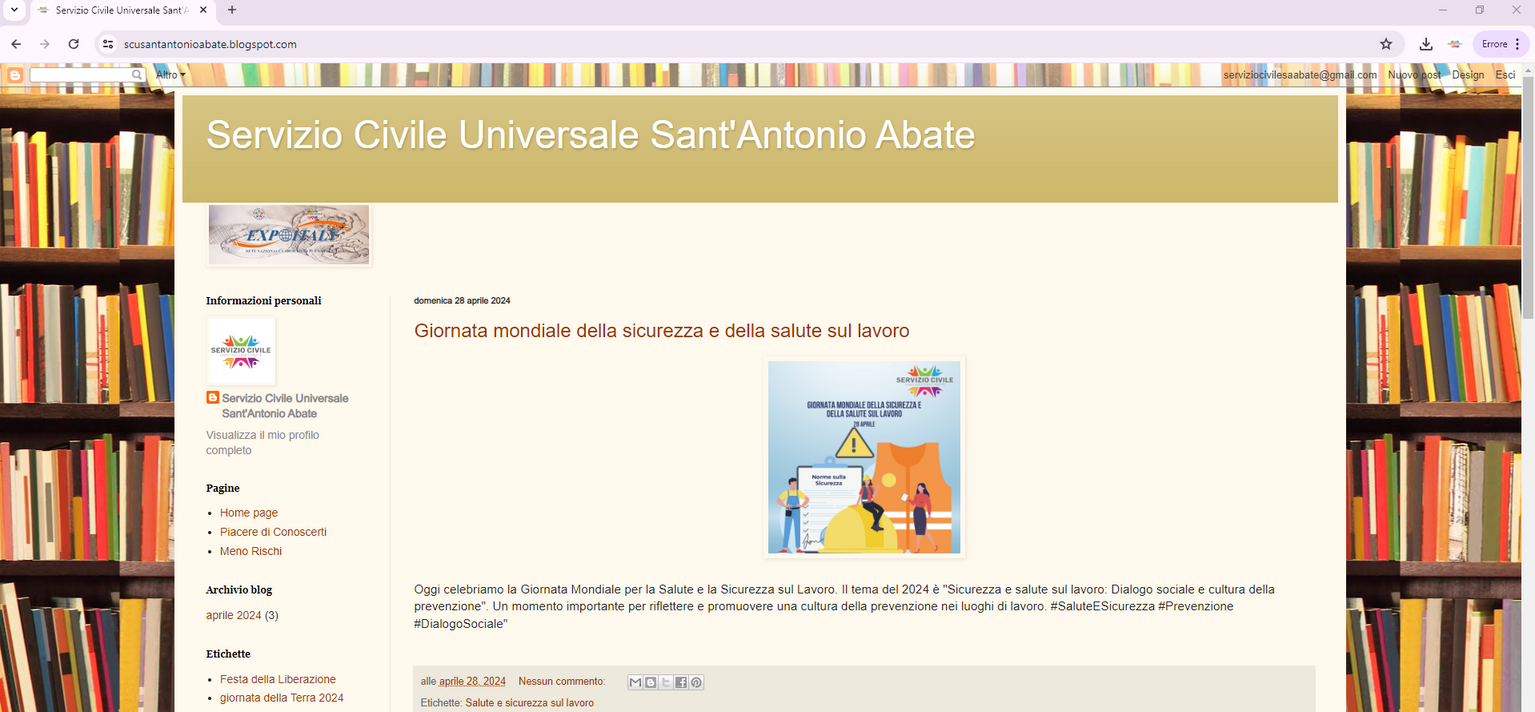Reload the page
Image resolution: width=1535 pixels, height=712 pixels.
tap(73, 44)
